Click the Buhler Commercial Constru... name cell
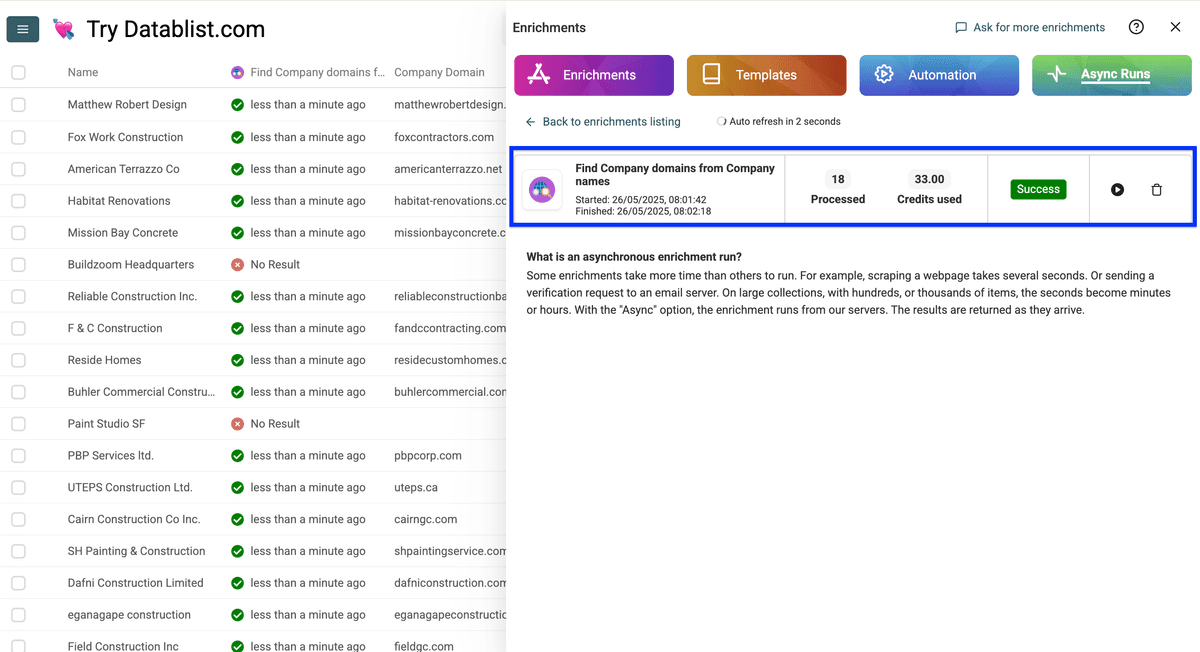 click(x=141, y=392)
